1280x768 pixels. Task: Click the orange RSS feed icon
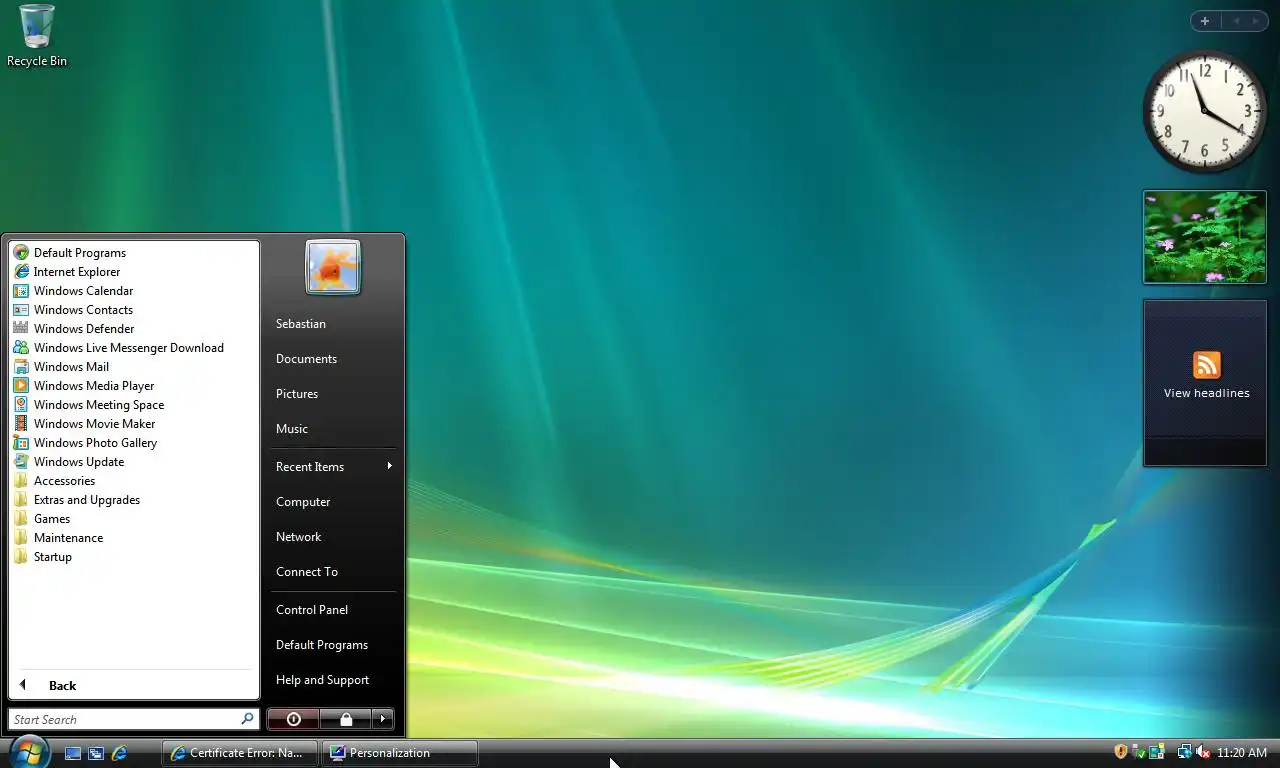click(x=1207, y=365)
